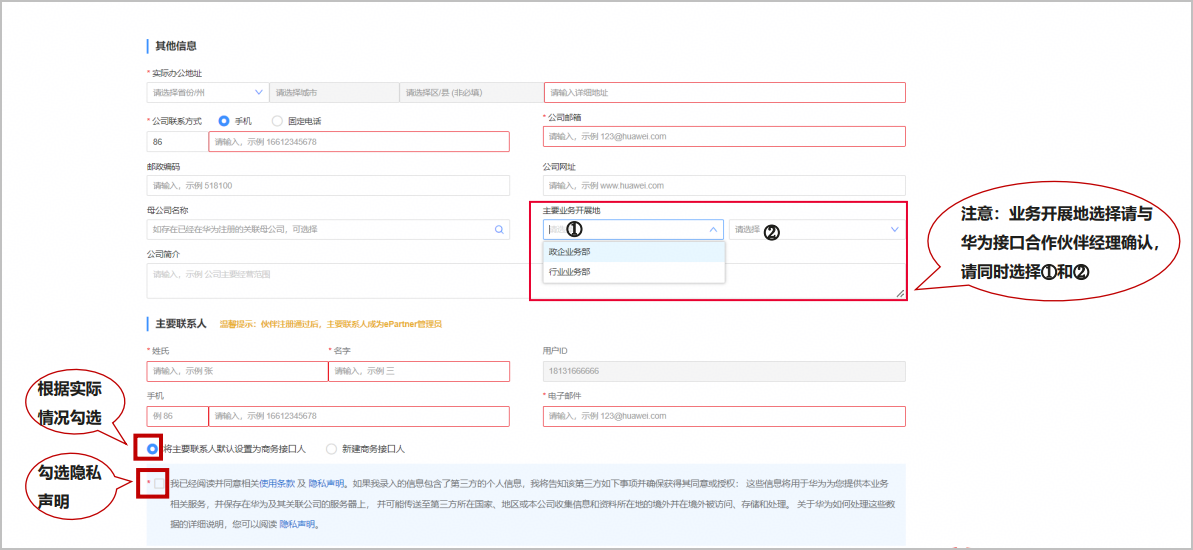
Task: Click the province dropdown chevron arrow
Action: (259, 92)
